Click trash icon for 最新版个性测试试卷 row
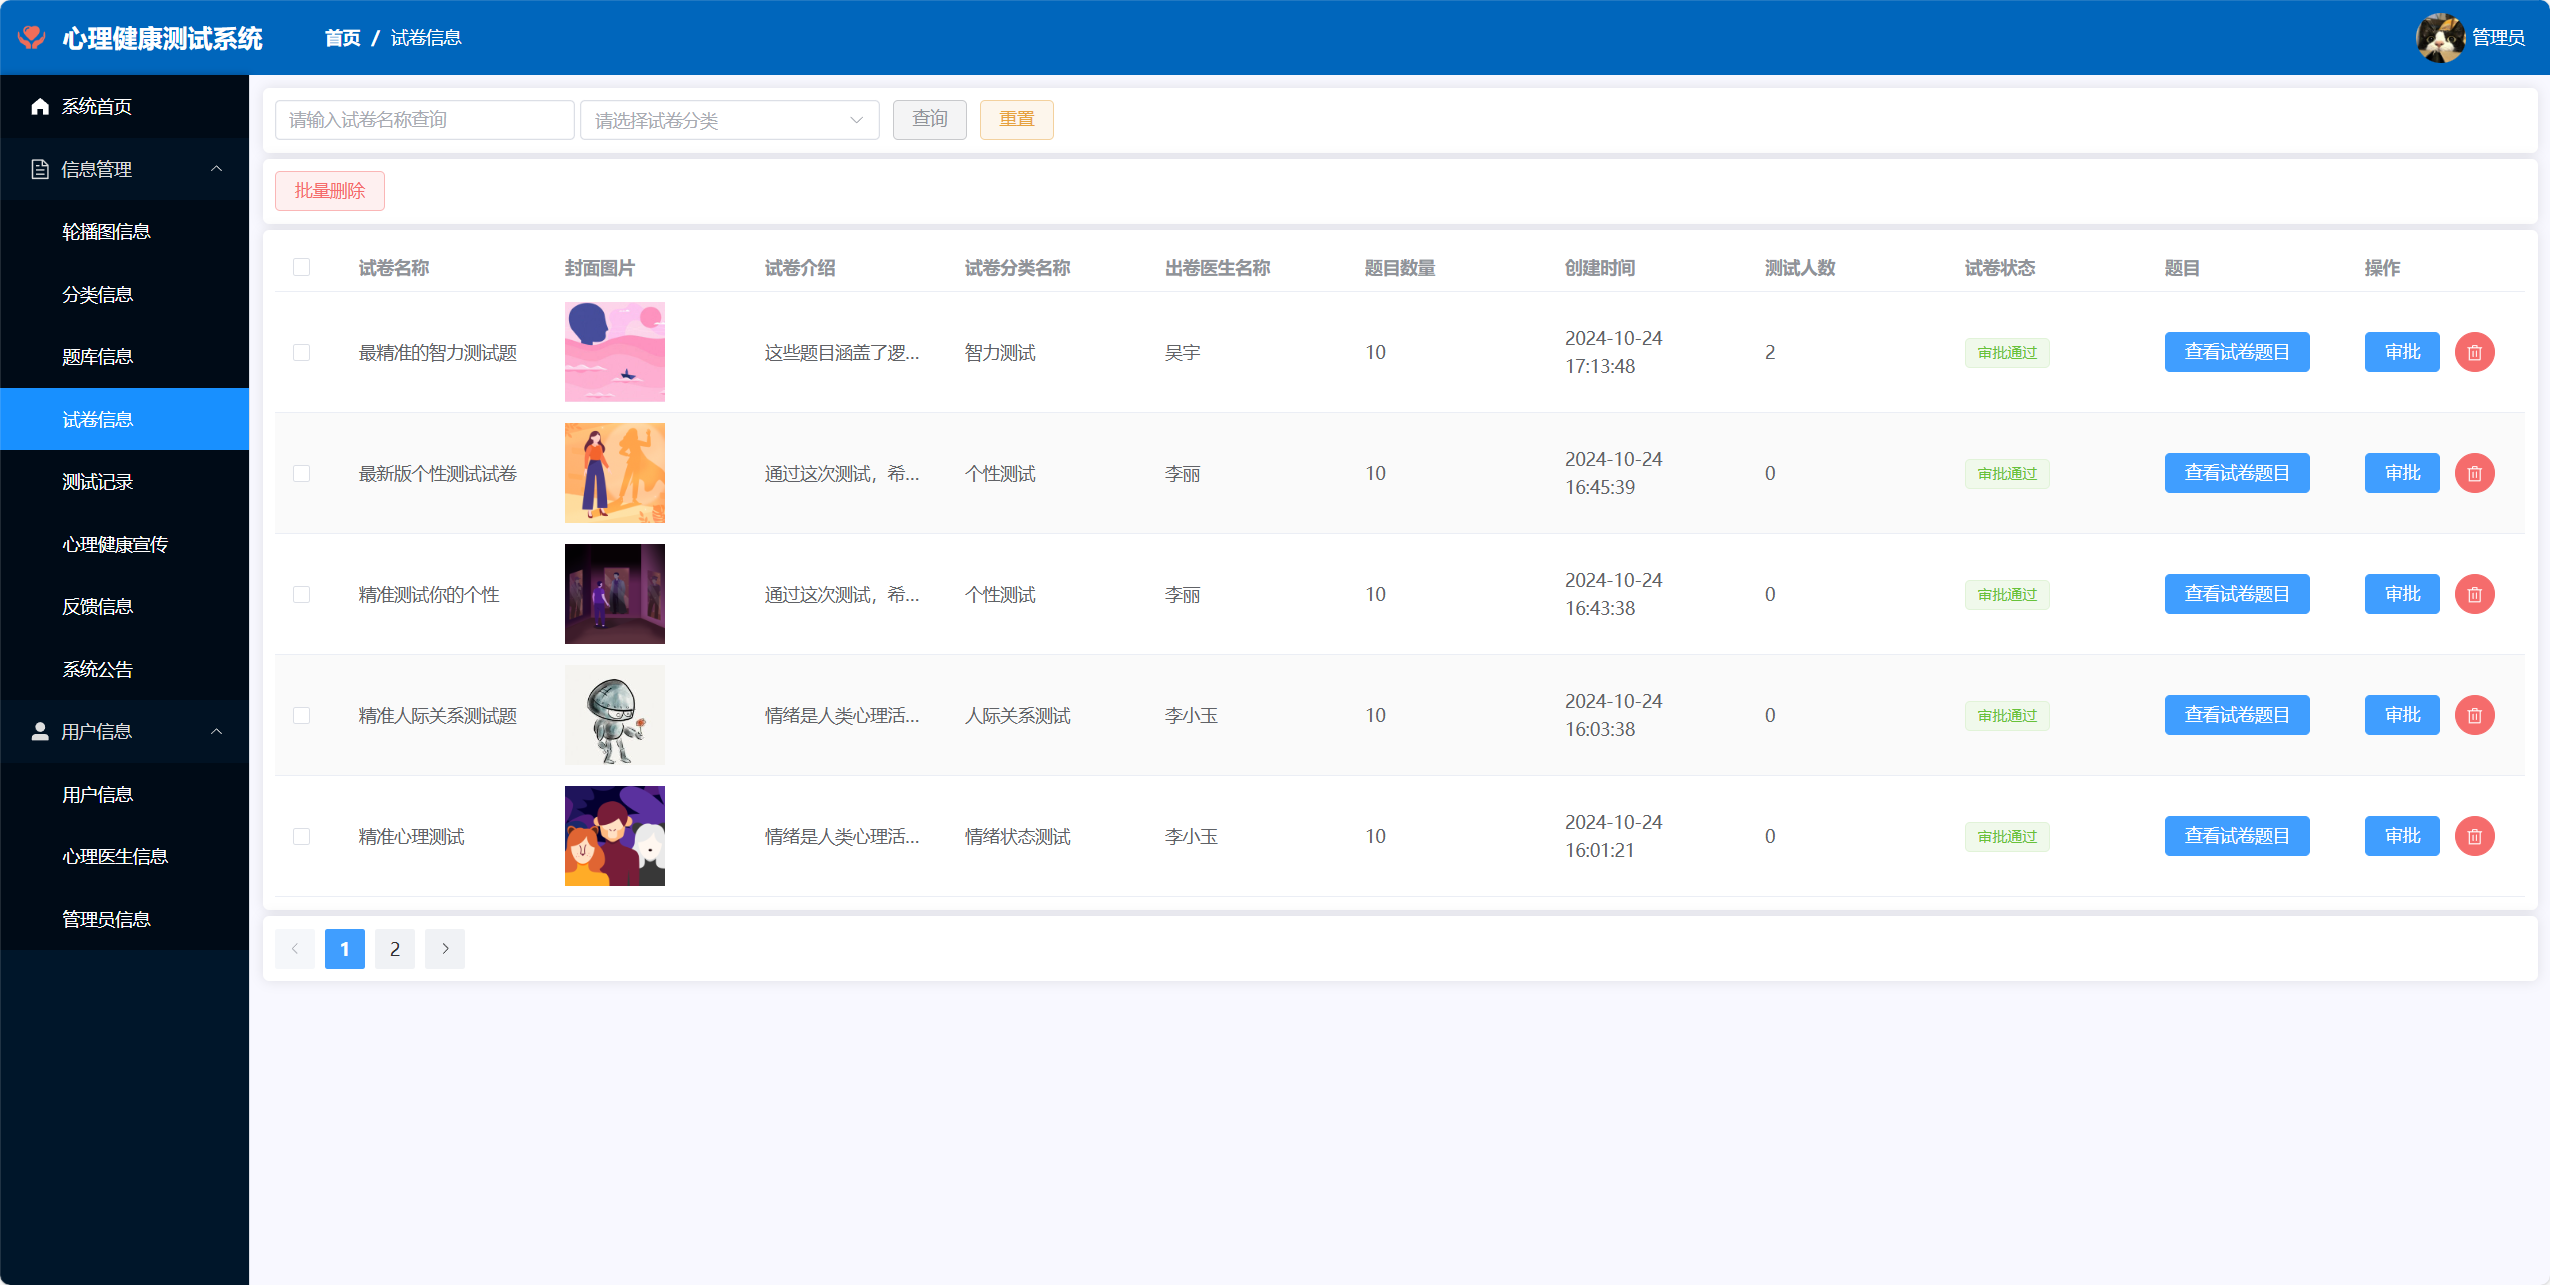The height and width of the screenshot is (1285, 2550). pyautogui.click(x=2474, y=473)
